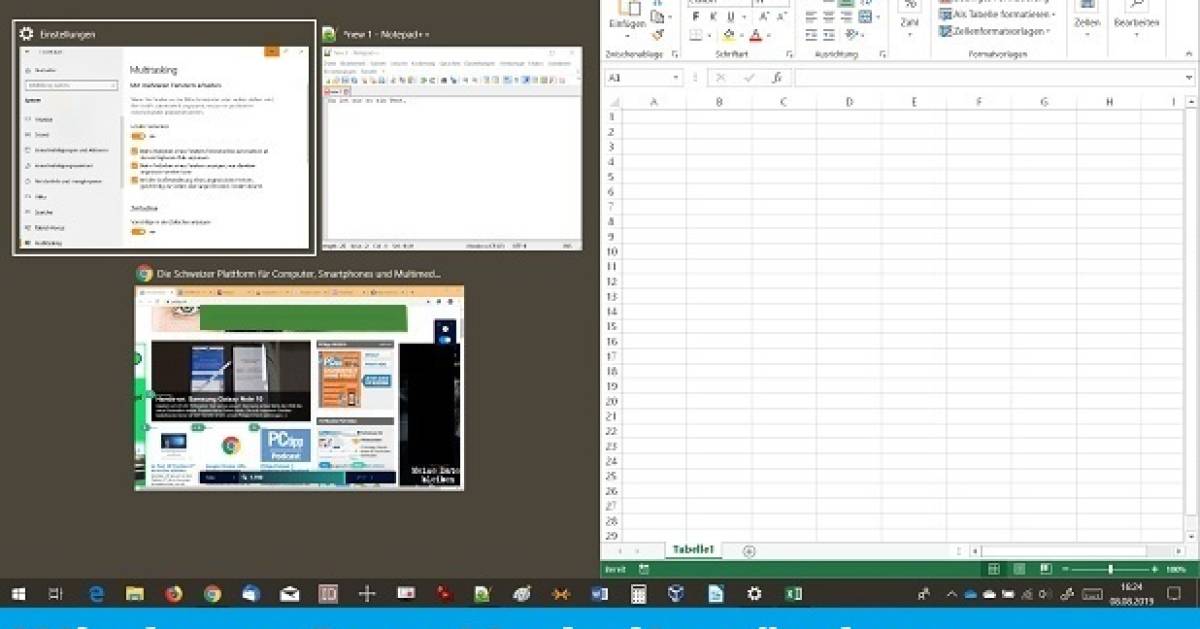Open the Zwischenablage dialog launcher
The height and width of the screenshot is (629, 1200).
675,53
